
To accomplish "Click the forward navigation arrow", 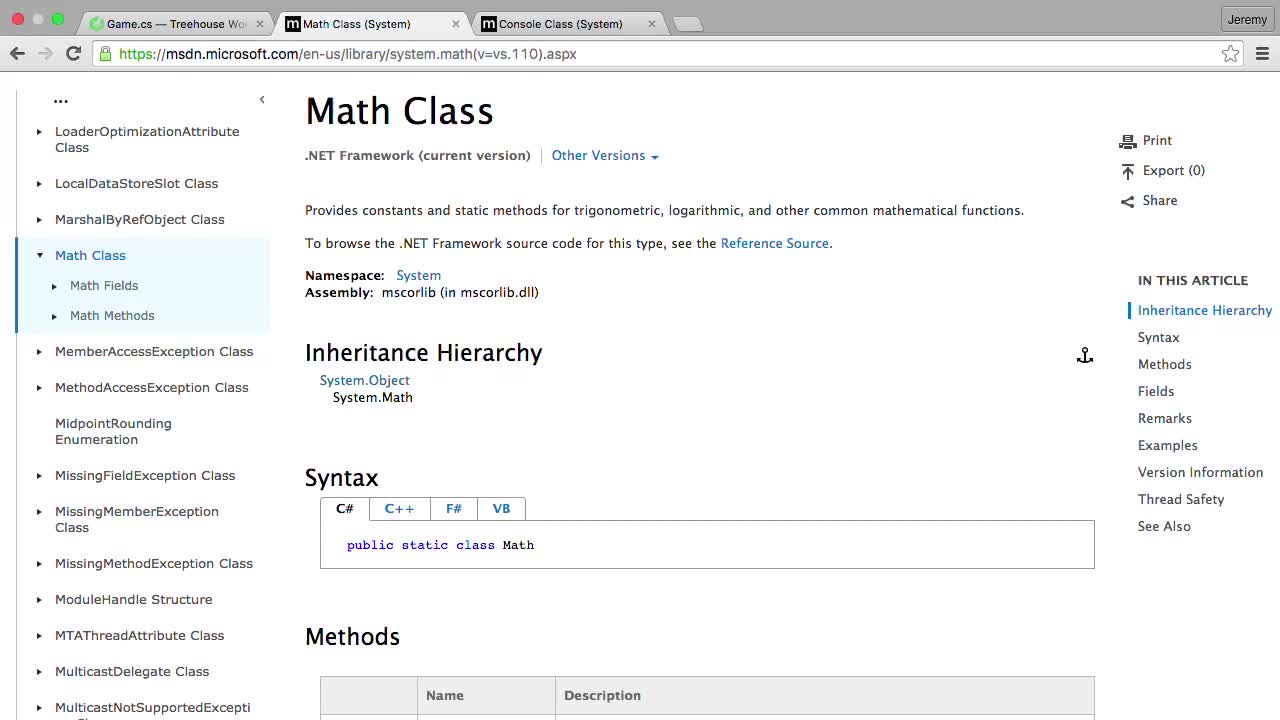I will 45,54.
